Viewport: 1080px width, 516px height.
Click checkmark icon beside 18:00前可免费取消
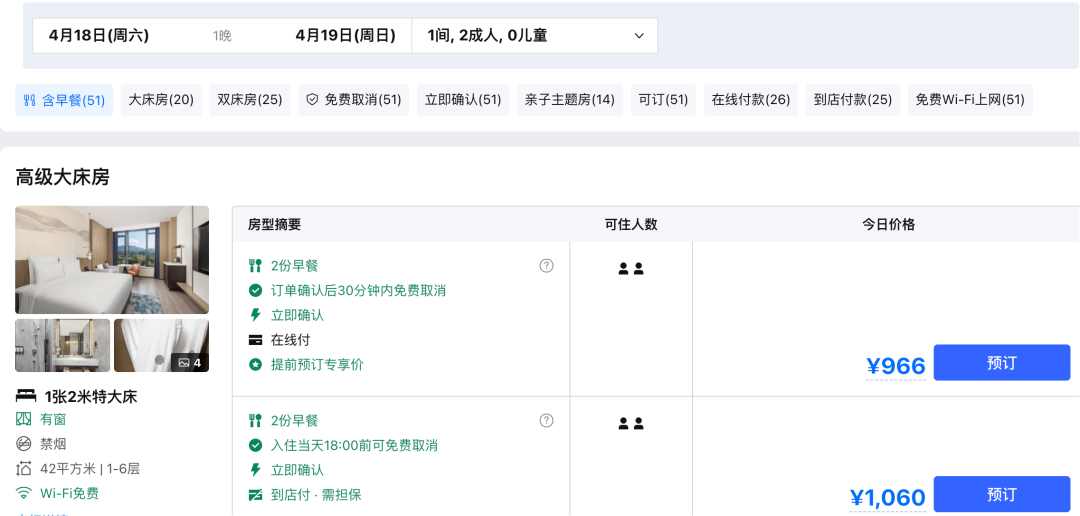tap(256, 445)
